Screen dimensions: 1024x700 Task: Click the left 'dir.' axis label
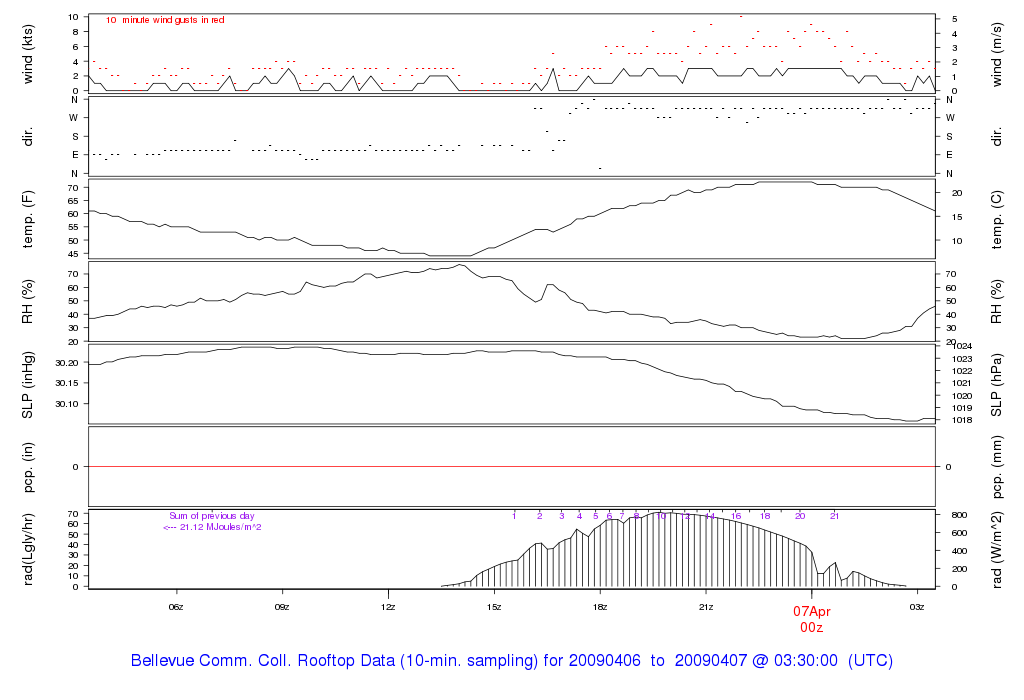28,137
